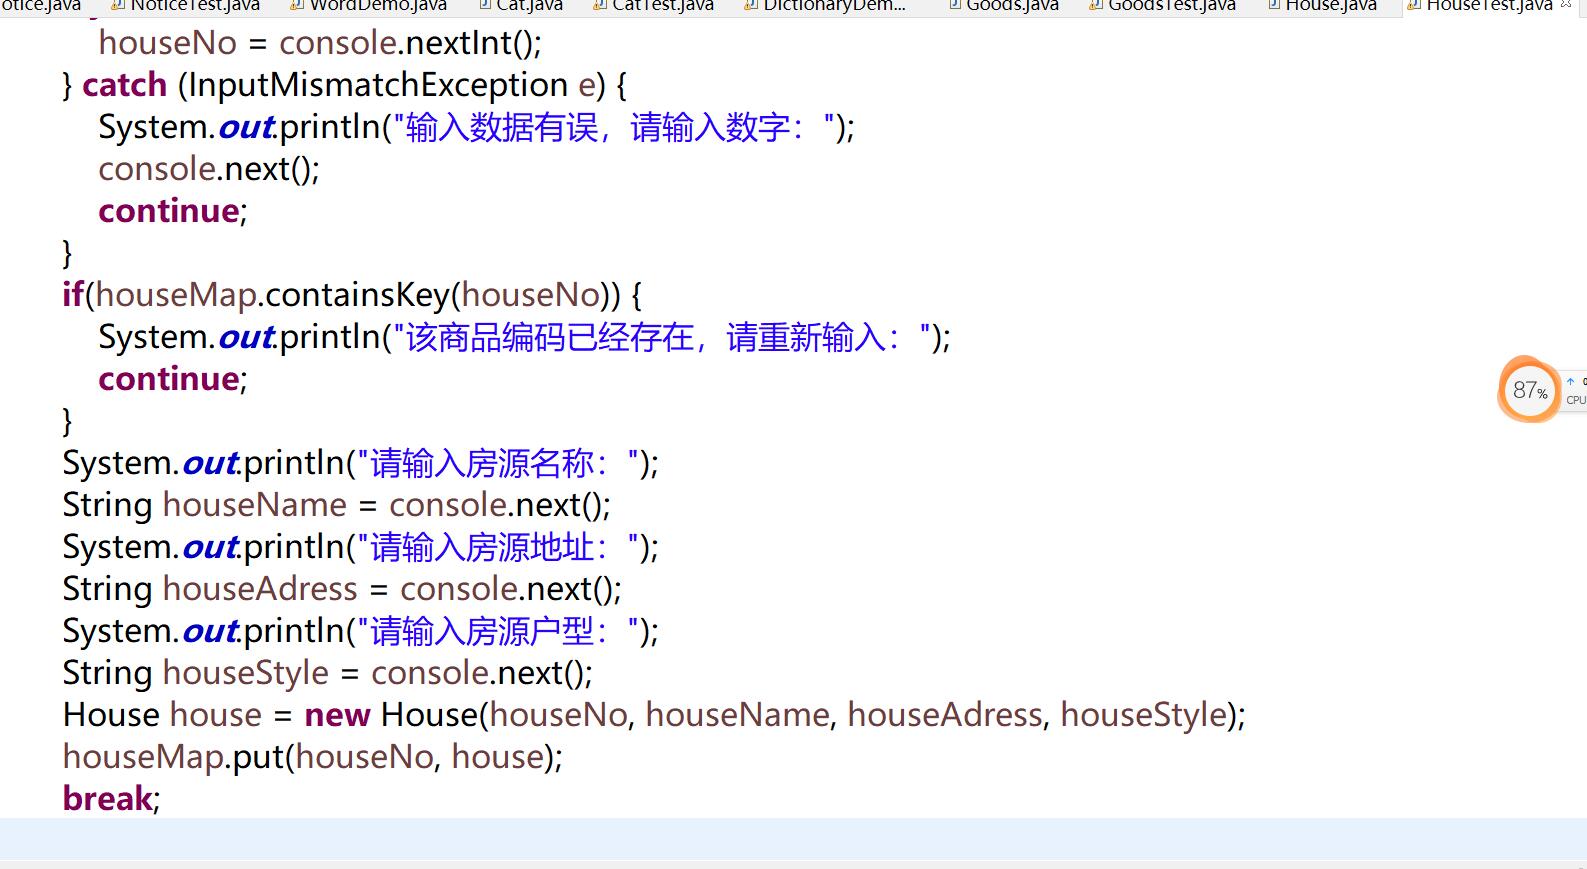Switch to the Cat.java tab
This screenshot has height=869, width=1587.
point(521,6)
